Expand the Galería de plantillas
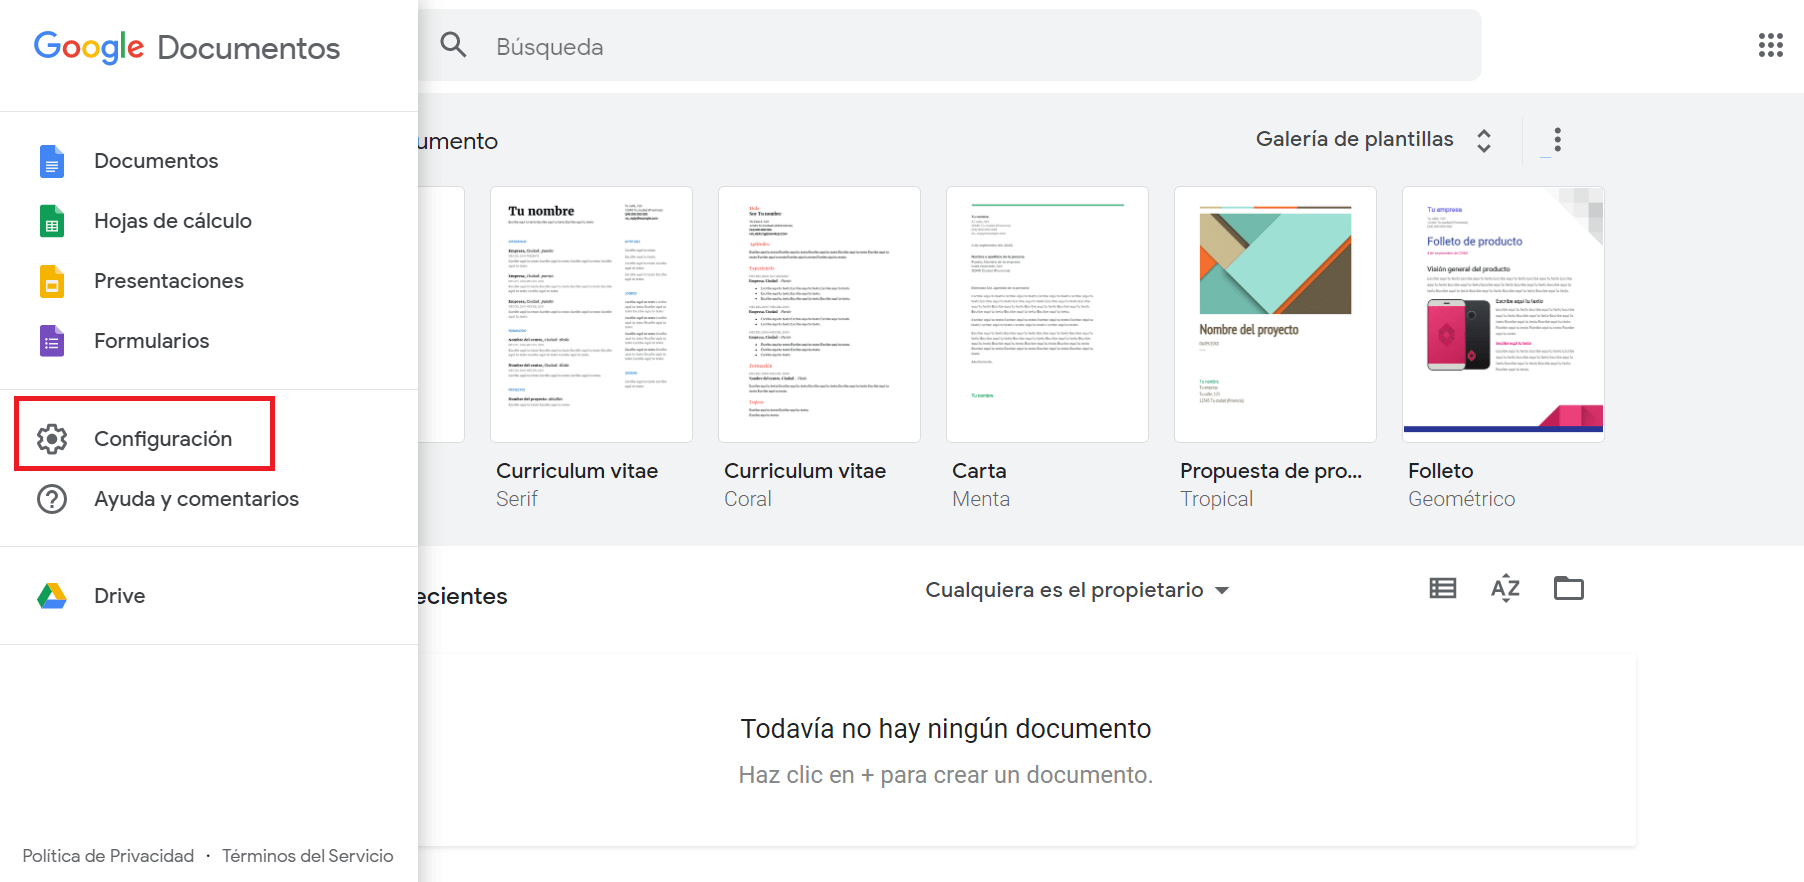 [x=1375, y=140]
